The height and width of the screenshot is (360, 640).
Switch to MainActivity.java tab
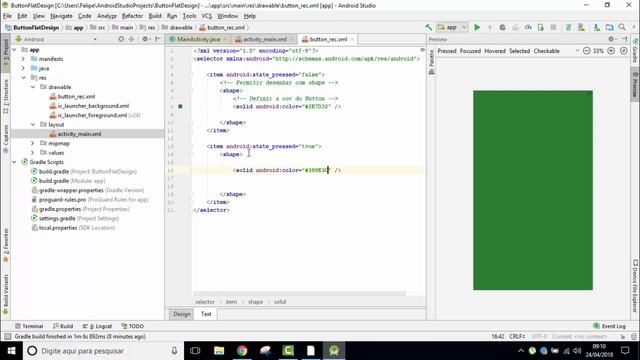click(x=198, y=39)
